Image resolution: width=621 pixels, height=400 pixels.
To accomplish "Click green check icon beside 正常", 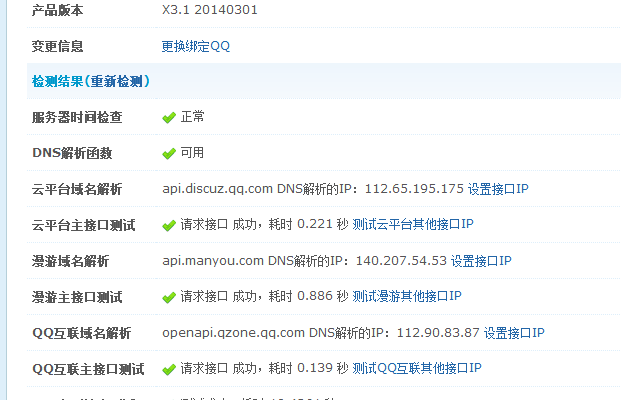I will point(169,118).
